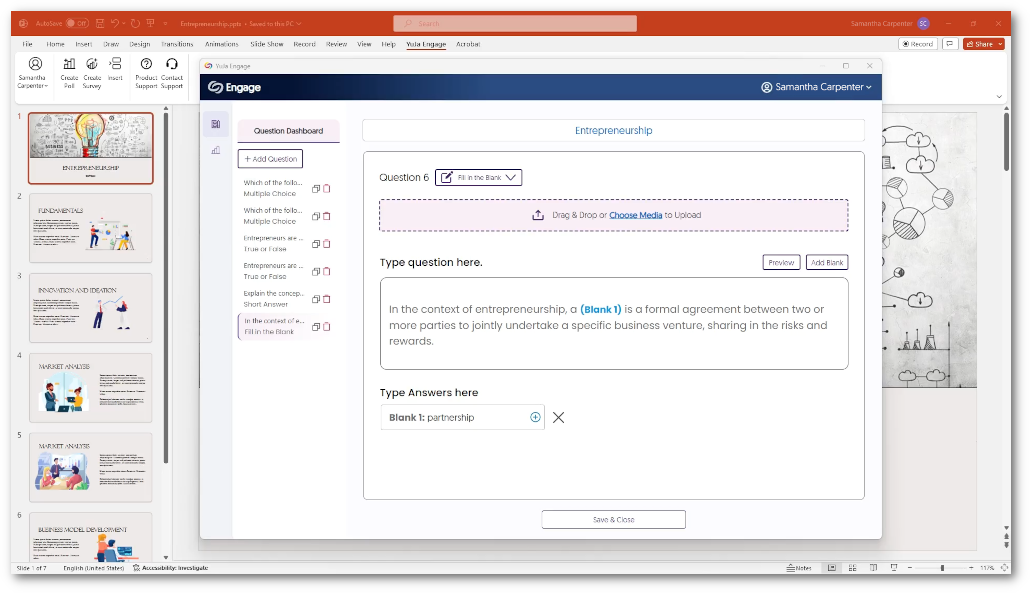Open the Fill in the Blank question type dropdown
Viewport: 1030px width, 593px height.
pos(478,177)
